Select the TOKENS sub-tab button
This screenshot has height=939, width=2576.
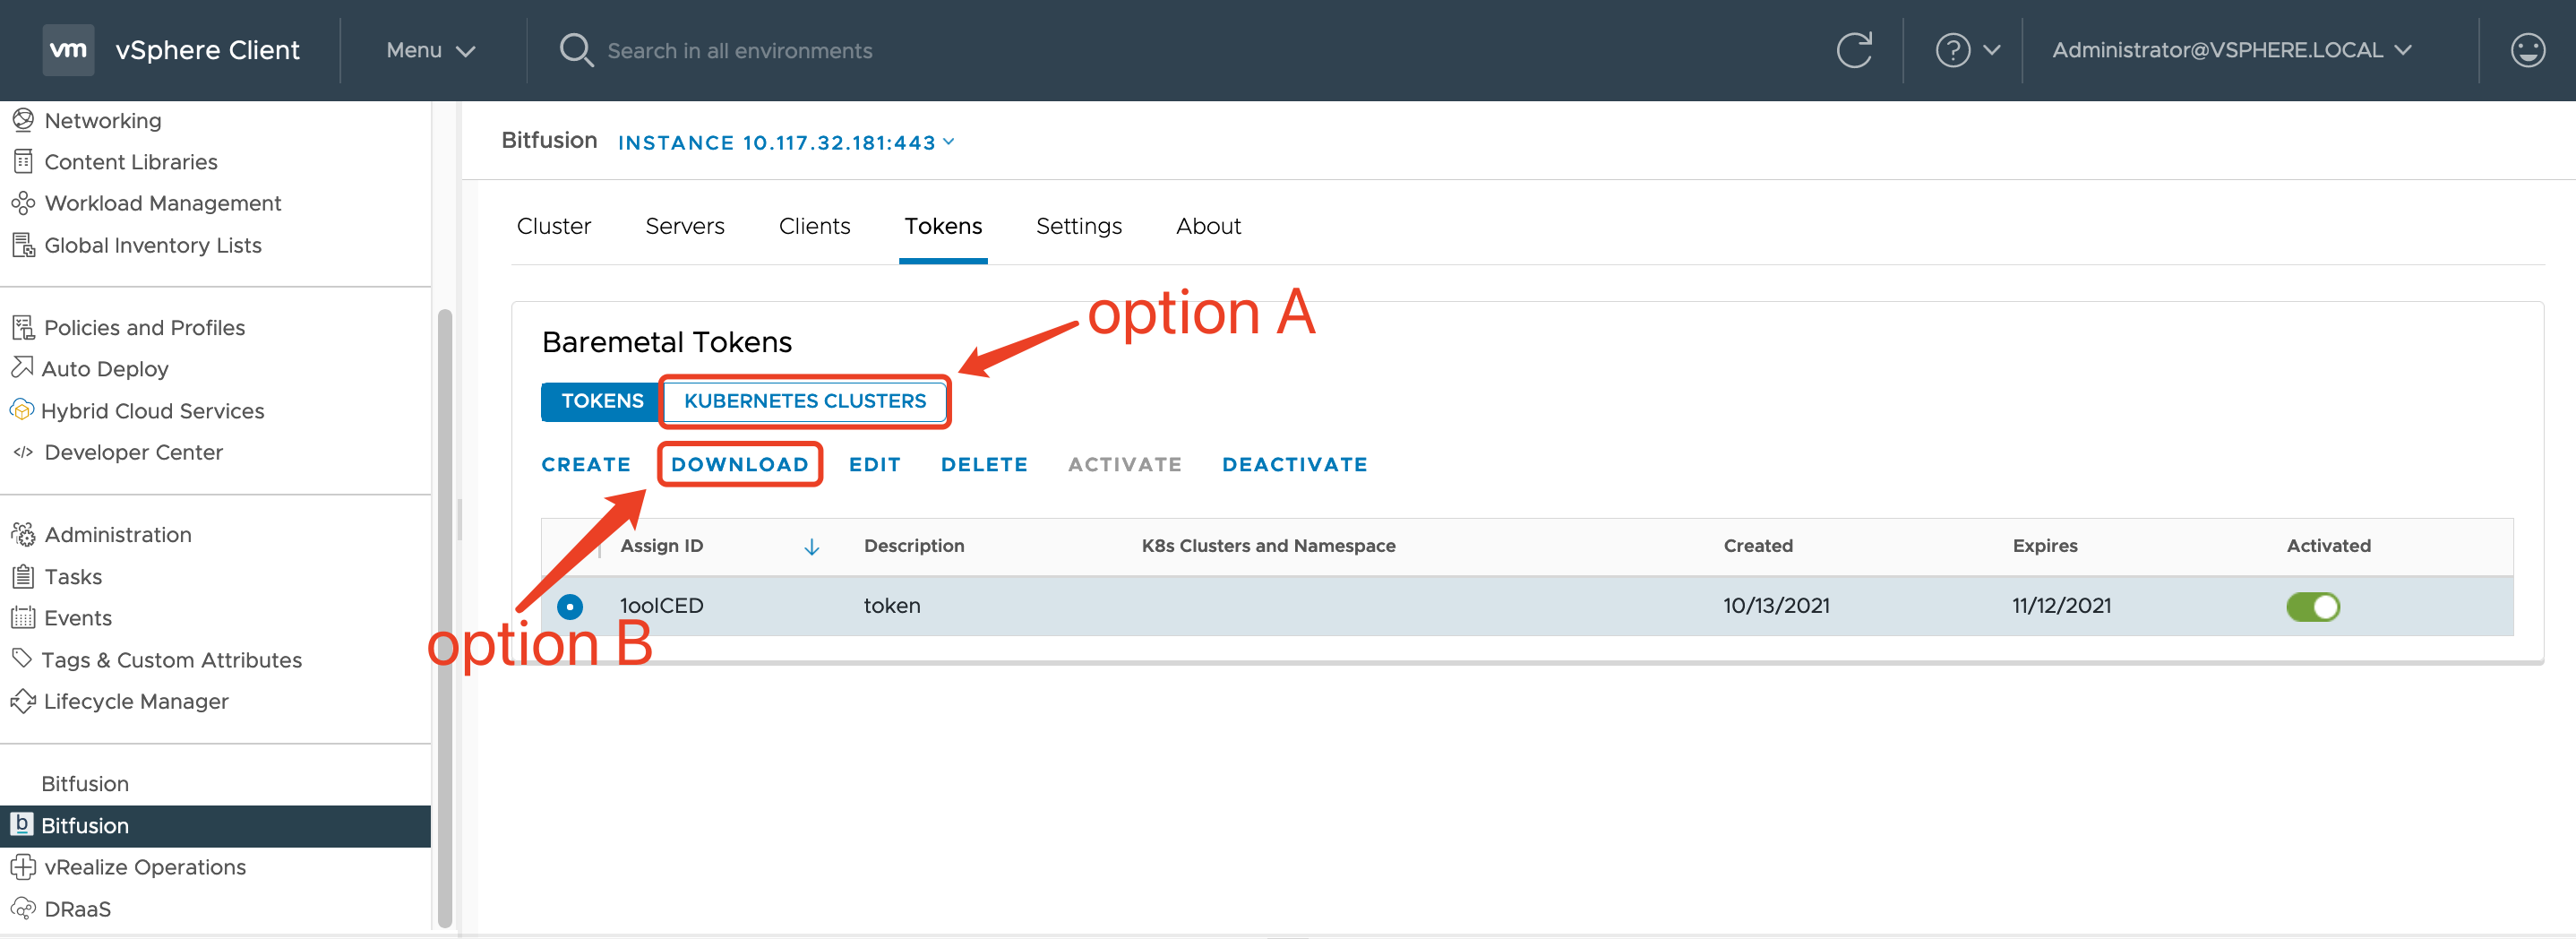click(601, 401)
